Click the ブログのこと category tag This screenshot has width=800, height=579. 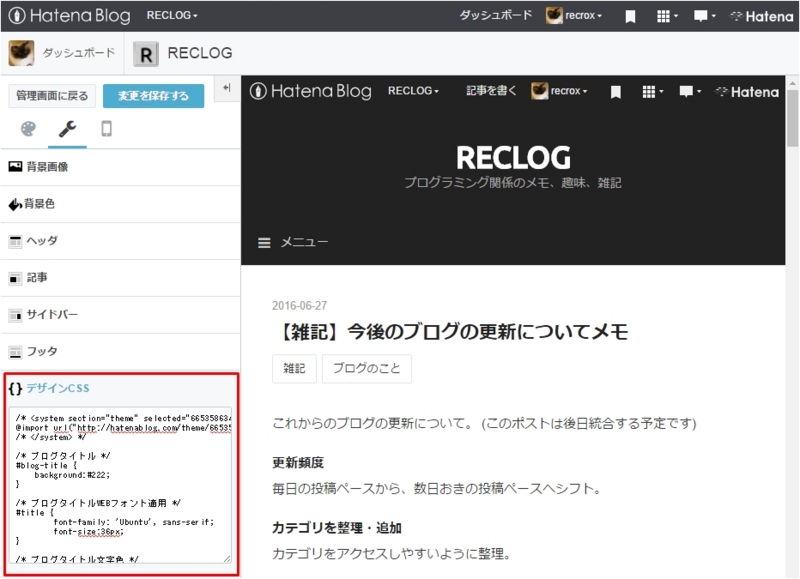[367, 368]
